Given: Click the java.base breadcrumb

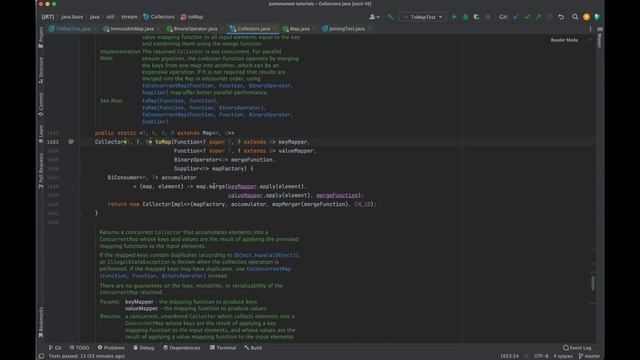Looking at the screenshot, I should pos(72,17).
